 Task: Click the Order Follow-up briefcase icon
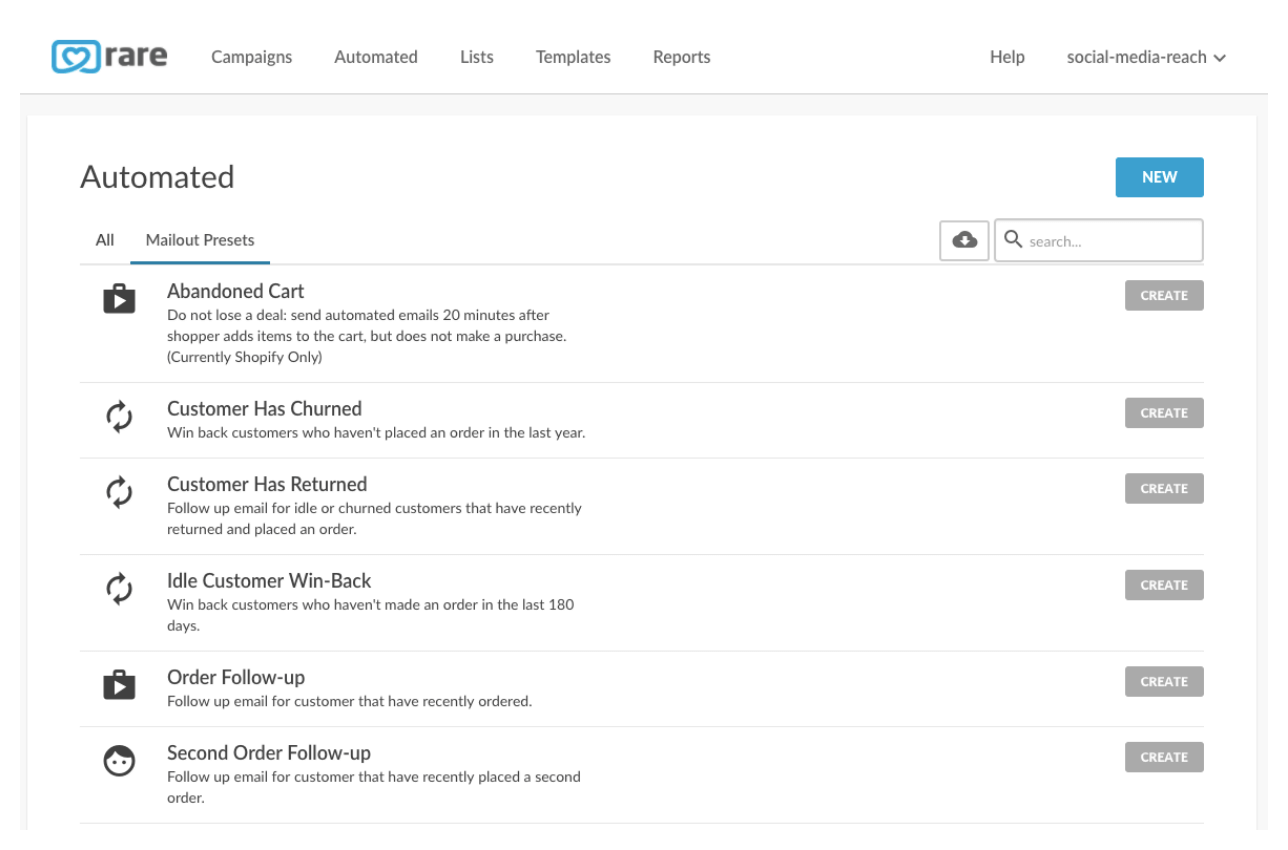tap(119, 684)
